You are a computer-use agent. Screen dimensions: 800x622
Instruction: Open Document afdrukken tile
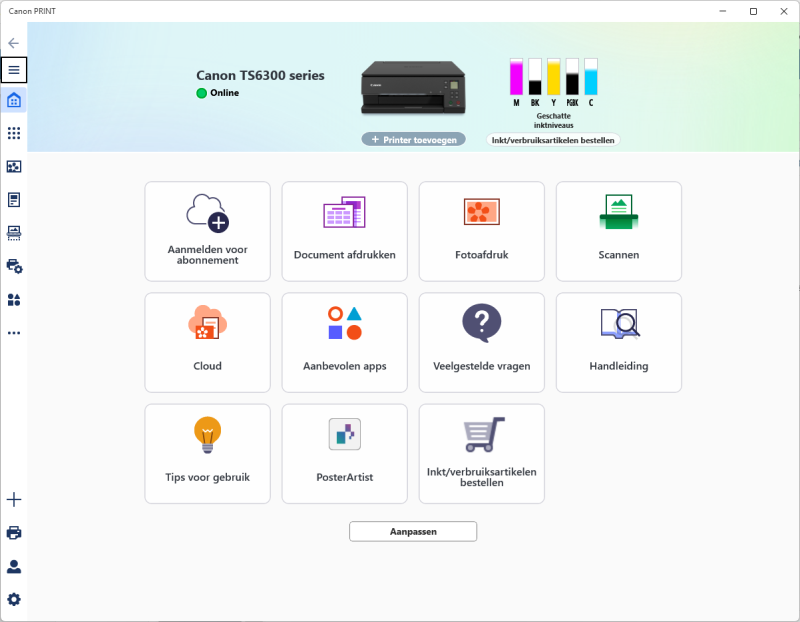point(344,231)
